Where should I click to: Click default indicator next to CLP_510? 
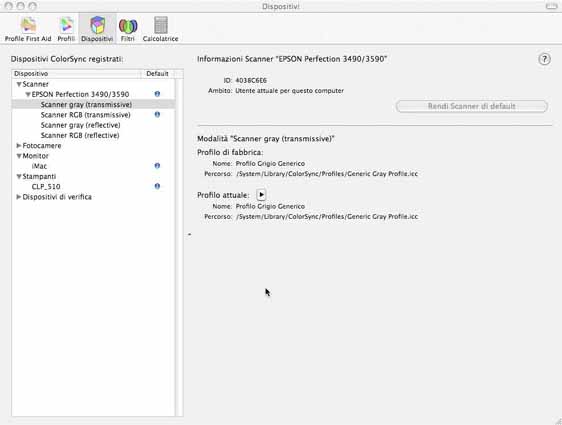(x=157, y=186)
